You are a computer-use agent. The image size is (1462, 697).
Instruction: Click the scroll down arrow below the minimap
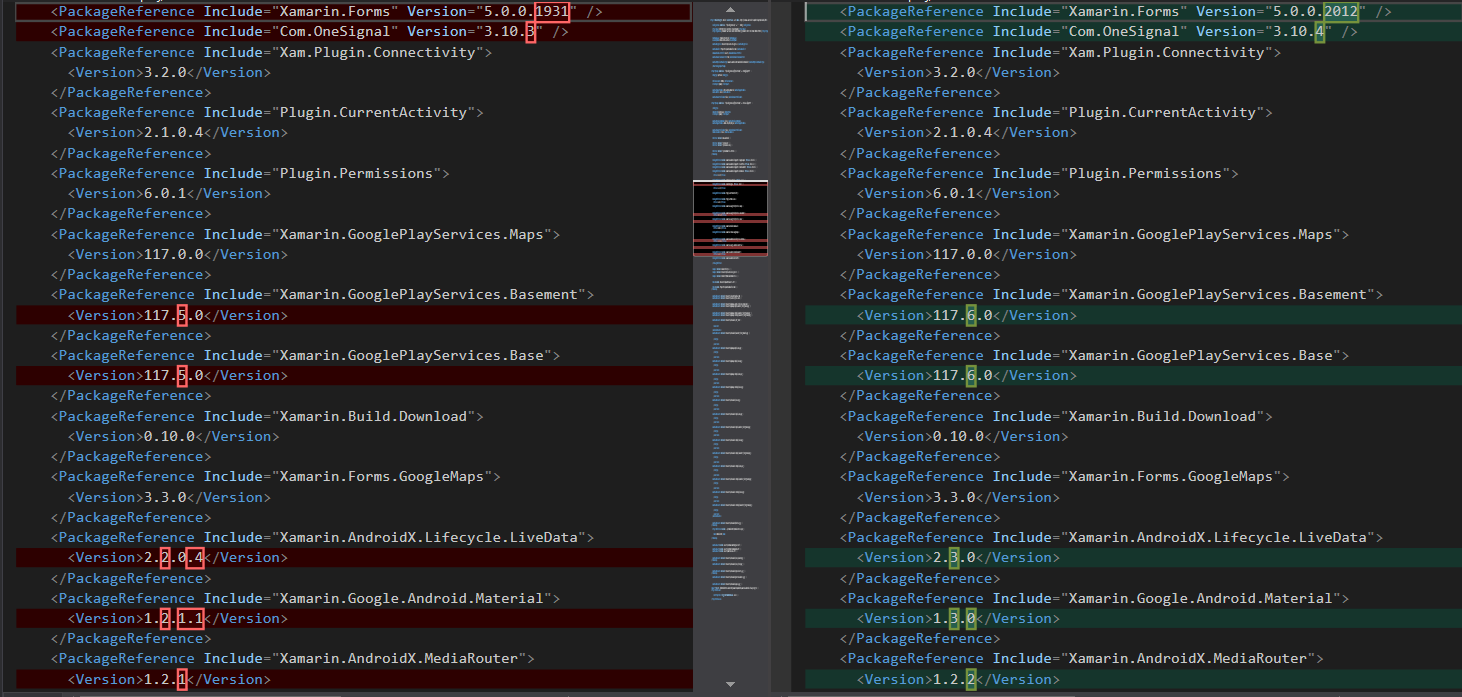tap(730, 685)
